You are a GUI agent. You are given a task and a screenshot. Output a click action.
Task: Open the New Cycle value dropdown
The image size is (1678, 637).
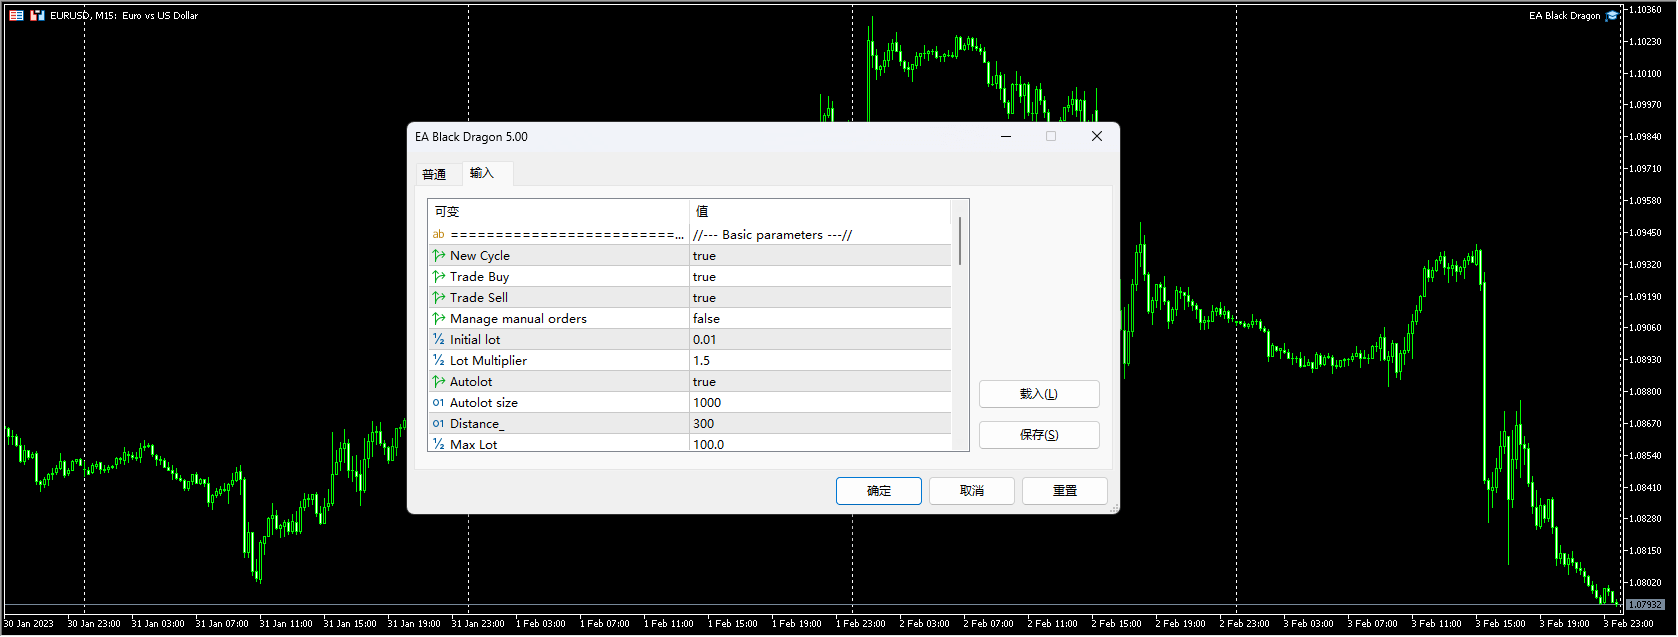tap(819, 256)
